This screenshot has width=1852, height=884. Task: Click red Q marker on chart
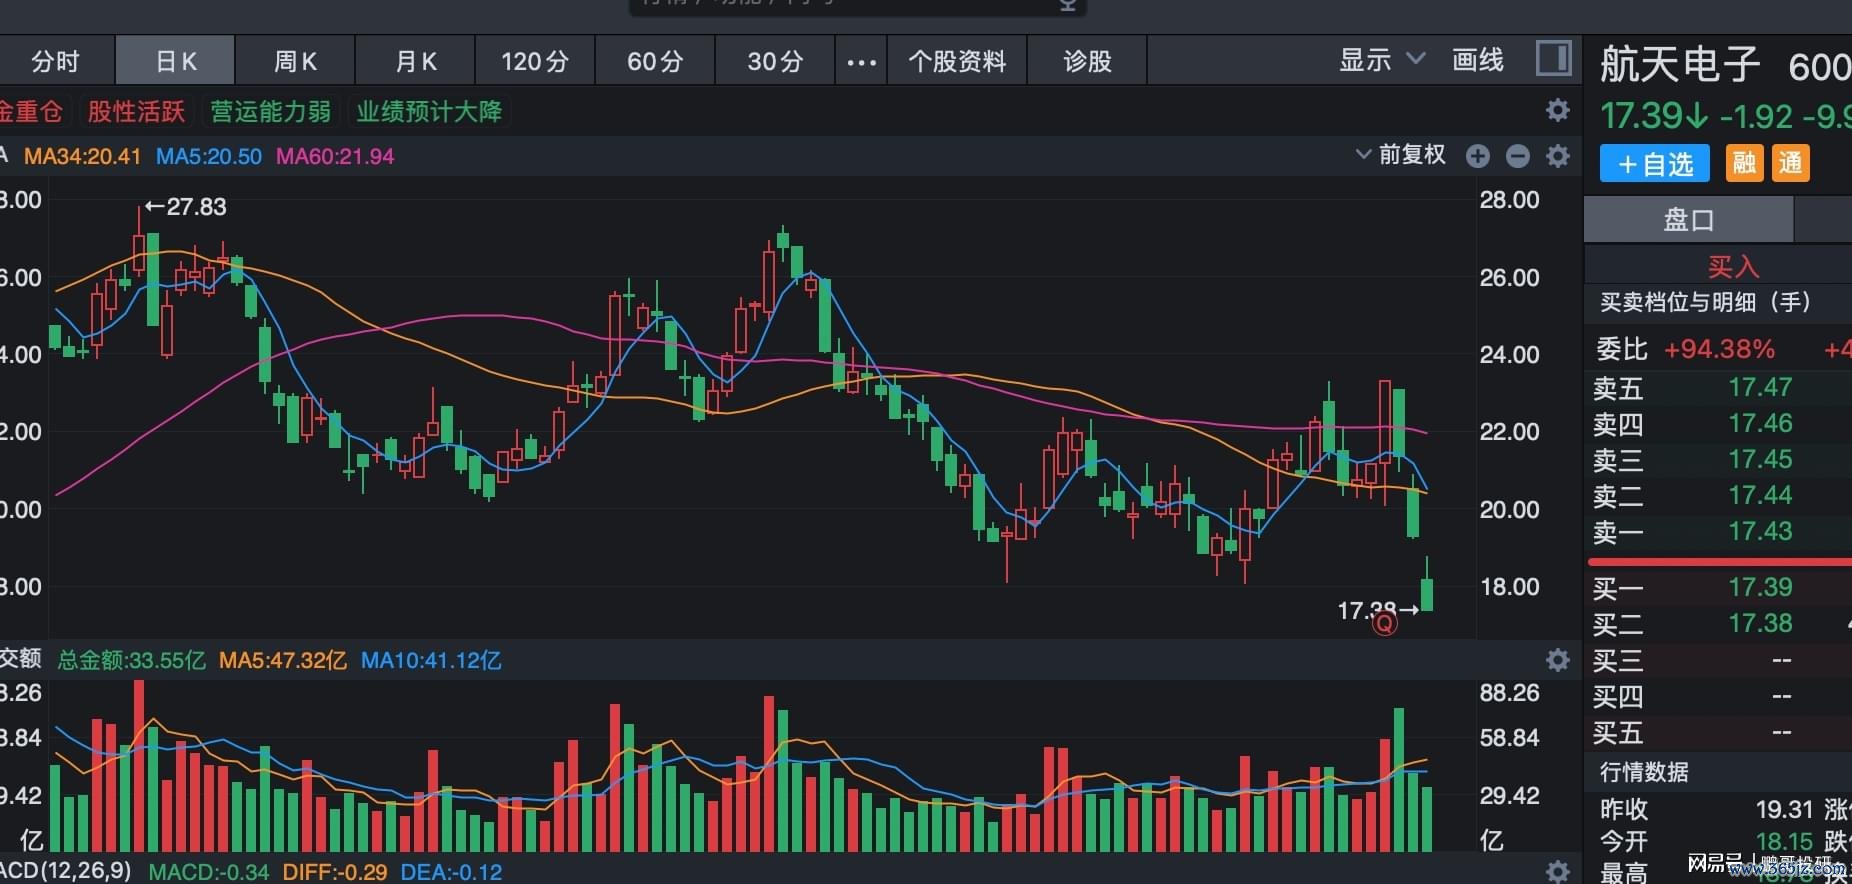1385,624
